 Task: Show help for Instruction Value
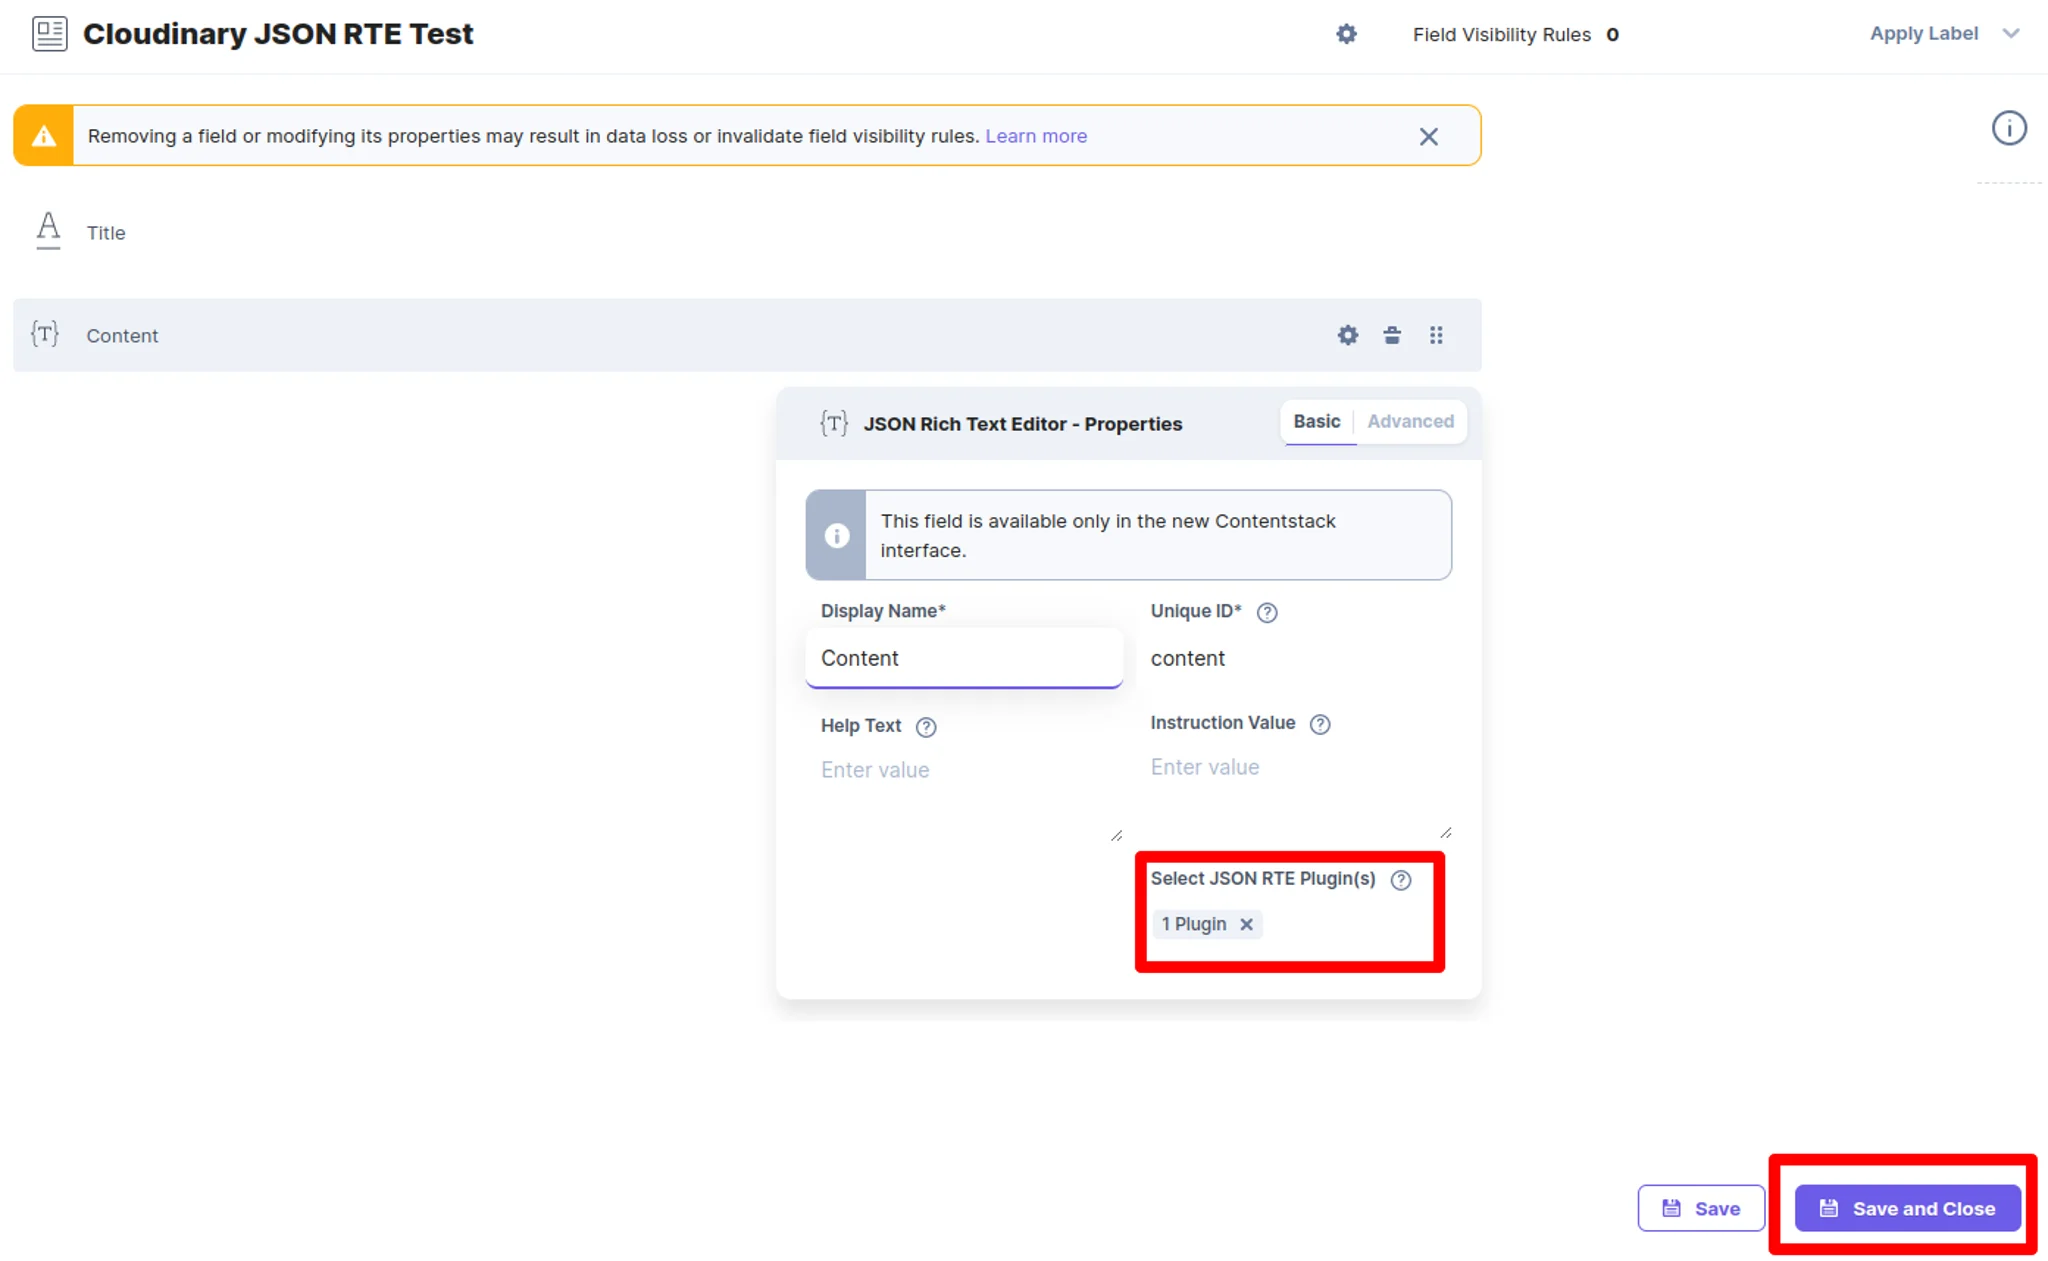pos(1320,724)
